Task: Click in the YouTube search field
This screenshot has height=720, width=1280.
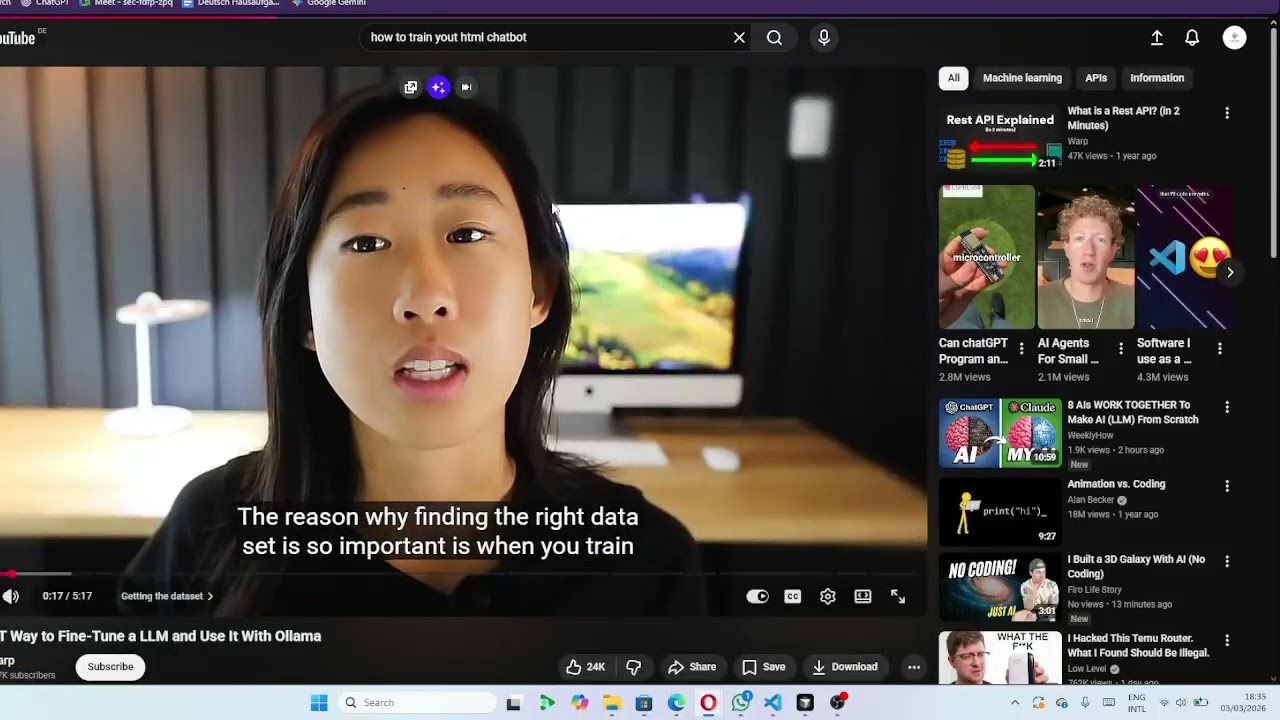Action: tap(545, 37)
